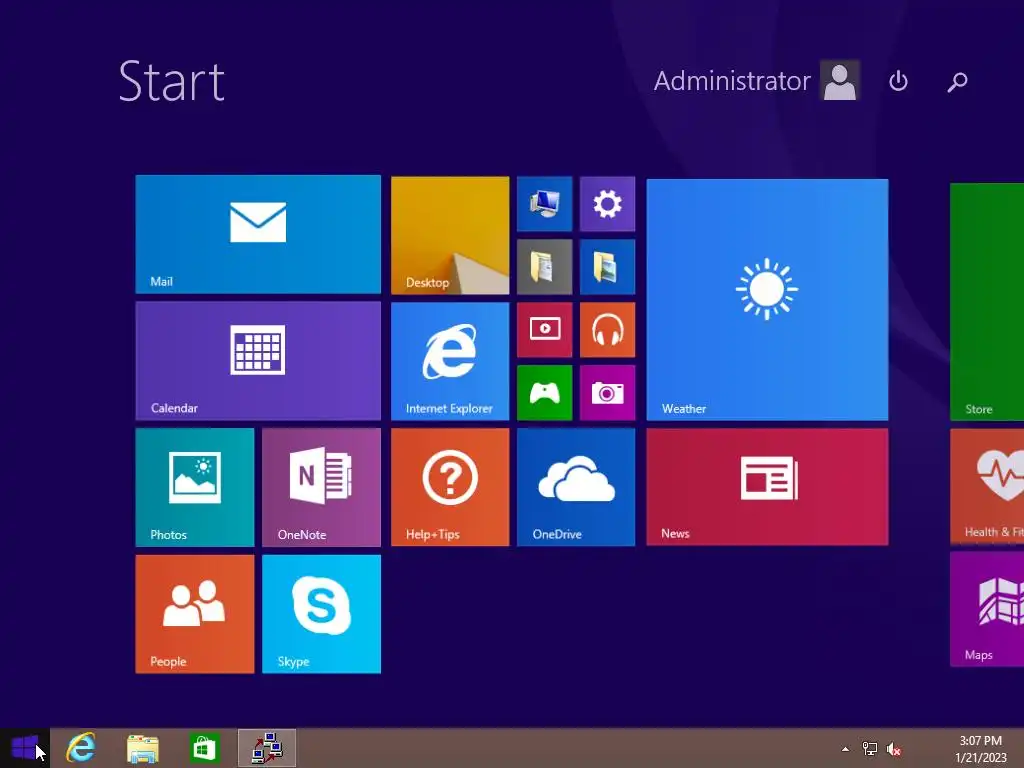Click the Search magnifier button
1024x768 pixels.
957,82
